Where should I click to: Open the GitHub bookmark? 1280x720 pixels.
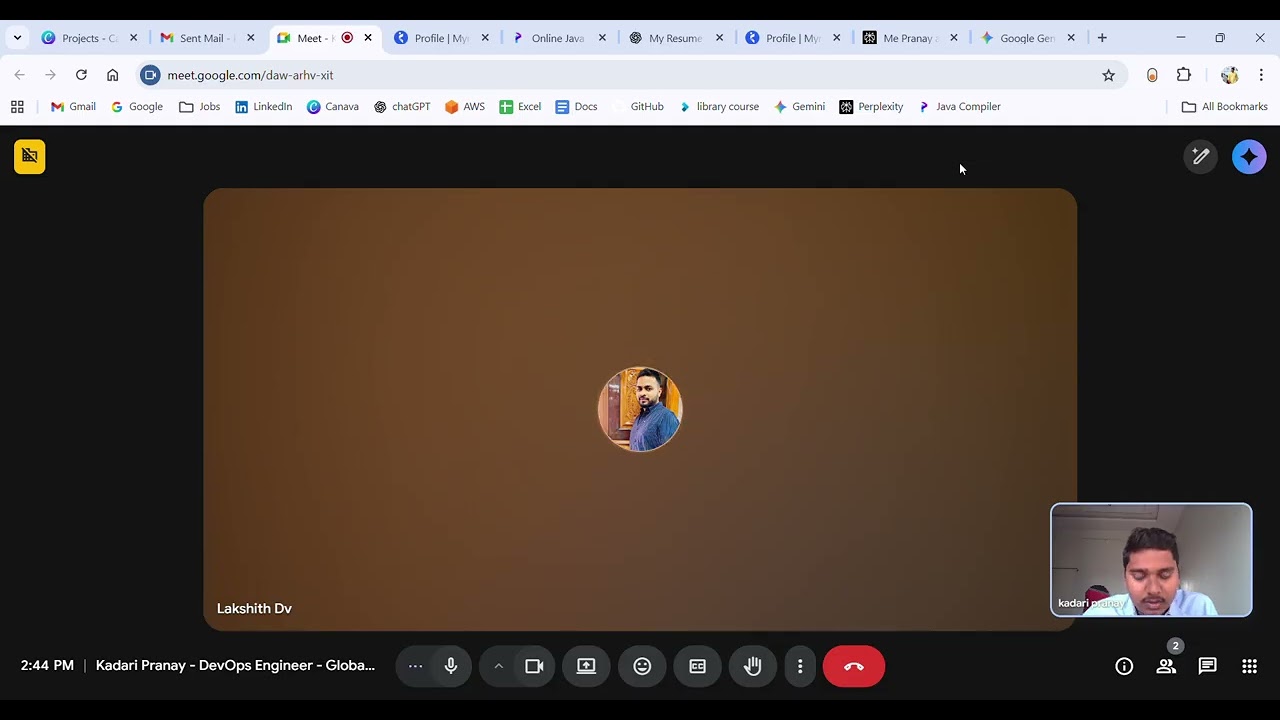pos(638,107)
